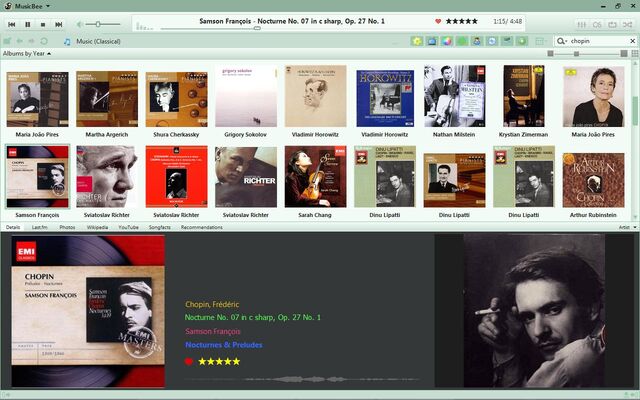Set rating with yellow stars
Screen dimensions: 640x400
tap(219, 361)
